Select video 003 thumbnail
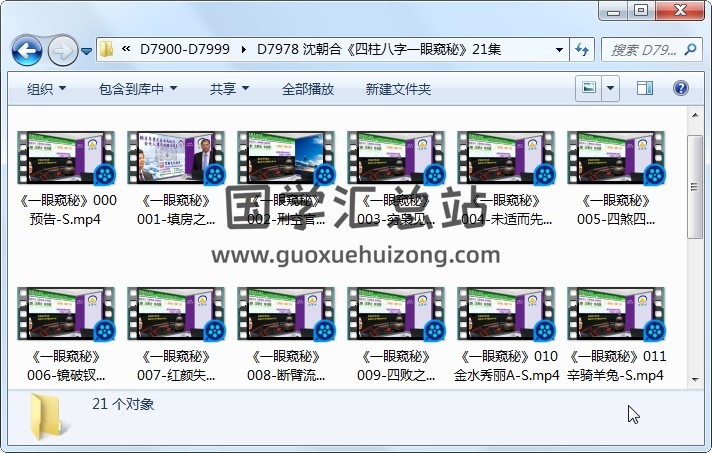The image size is (712, 453). [396, 158]
